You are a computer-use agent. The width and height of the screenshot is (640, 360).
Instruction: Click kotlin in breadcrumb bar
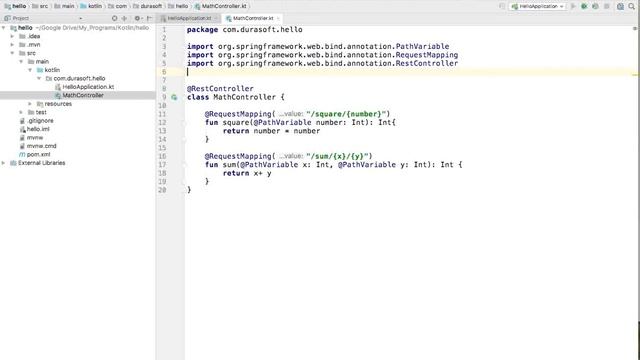pyautogui.click(x=91, y=6)
